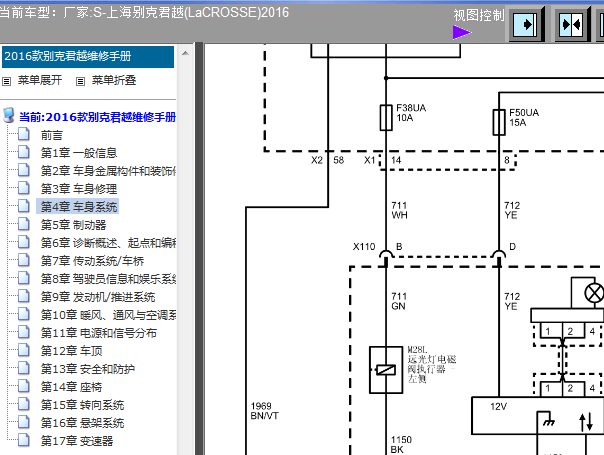Select the 2016款别克君越维修手册 header
The image size is (604, 455).
click(88, 57)
